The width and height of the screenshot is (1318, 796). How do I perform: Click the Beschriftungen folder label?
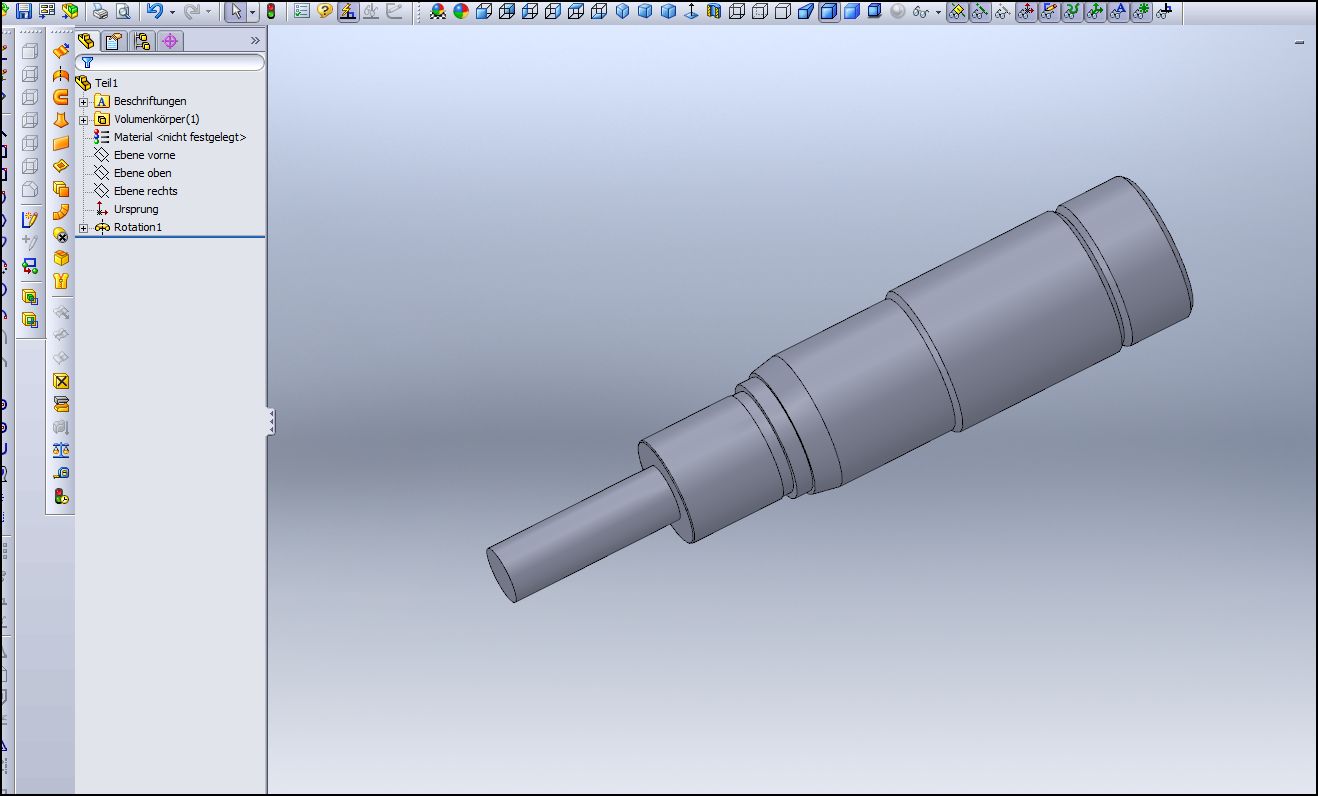[150, 101]
